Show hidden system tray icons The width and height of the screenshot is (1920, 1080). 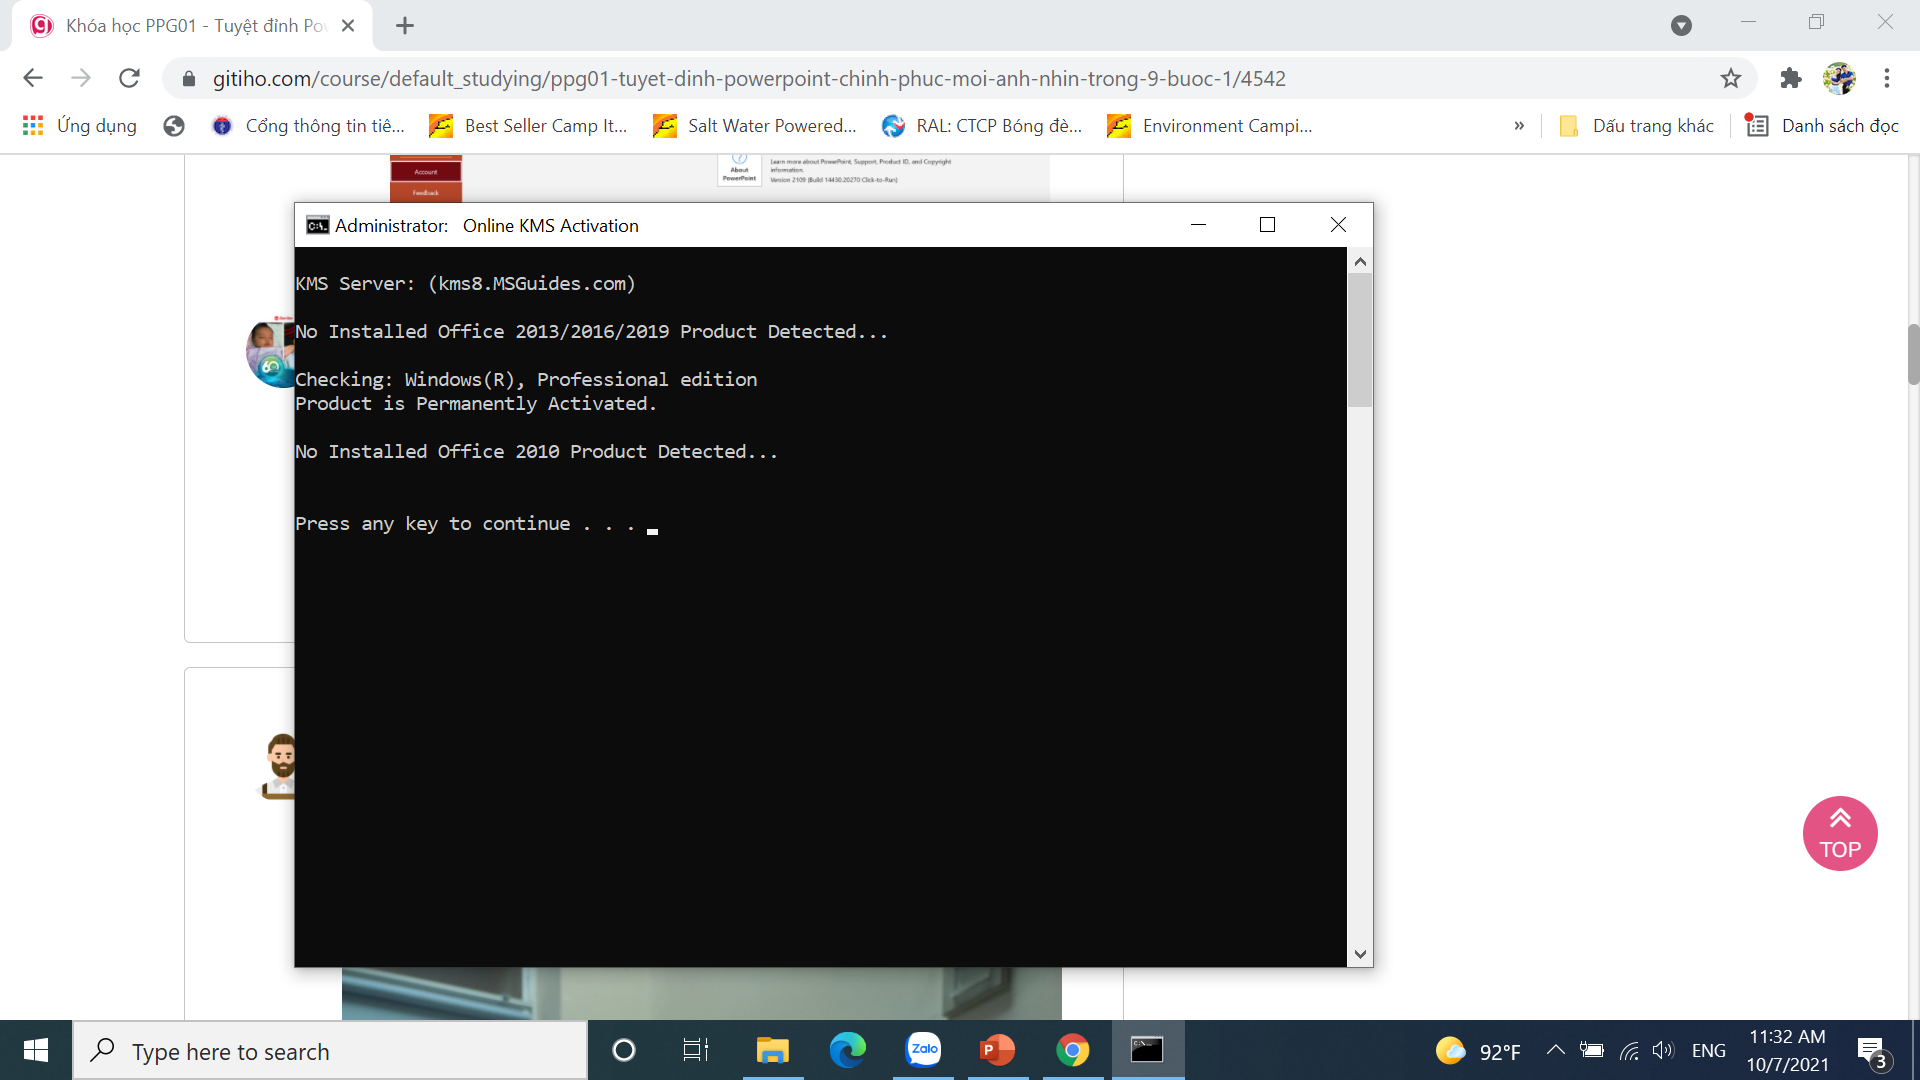pyautogui.click(x=1556, y=1050)
